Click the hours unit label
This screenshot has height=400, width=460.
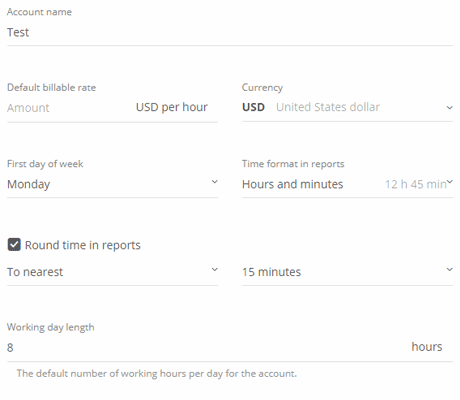click(427, 347)
